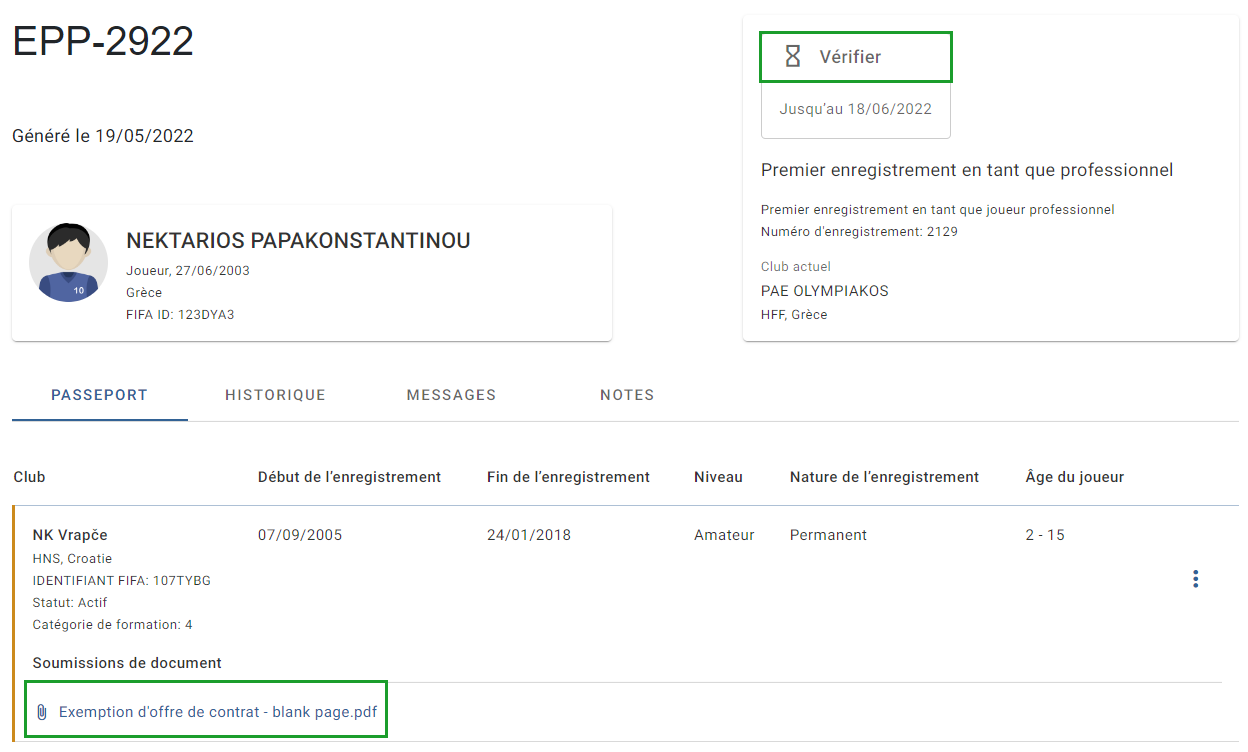Click the Niveau column header
Screen dimensions: 1248x752
coord(718,477)
